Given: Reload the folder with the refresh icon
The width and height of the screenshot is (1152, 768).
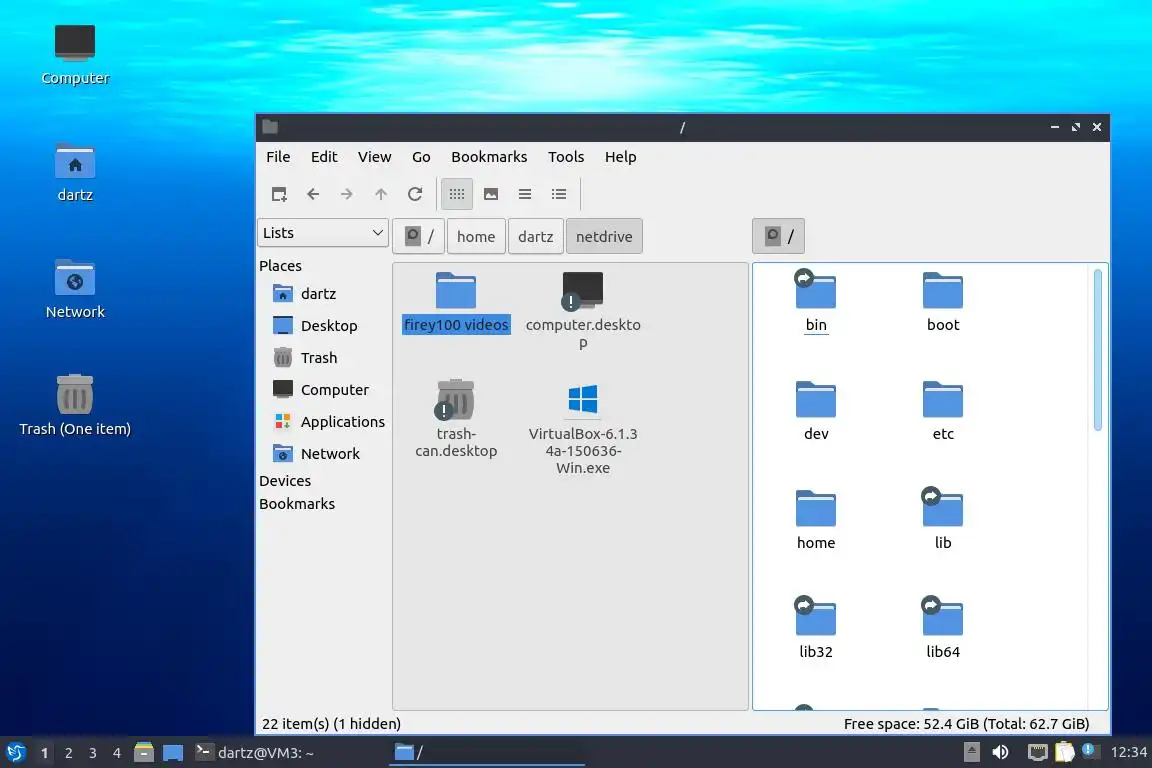Looking at the screenshot, I should 415,194.
